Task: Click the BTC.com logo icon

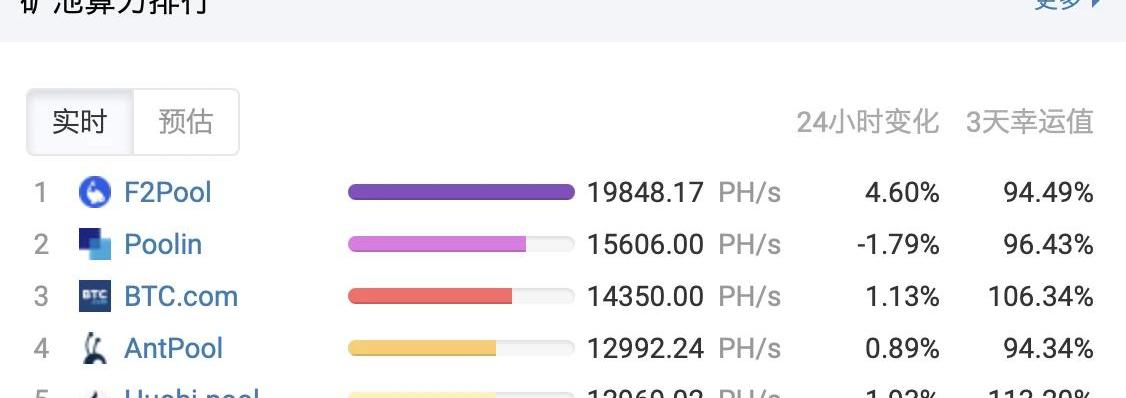Action: click(x=95, y=296)
